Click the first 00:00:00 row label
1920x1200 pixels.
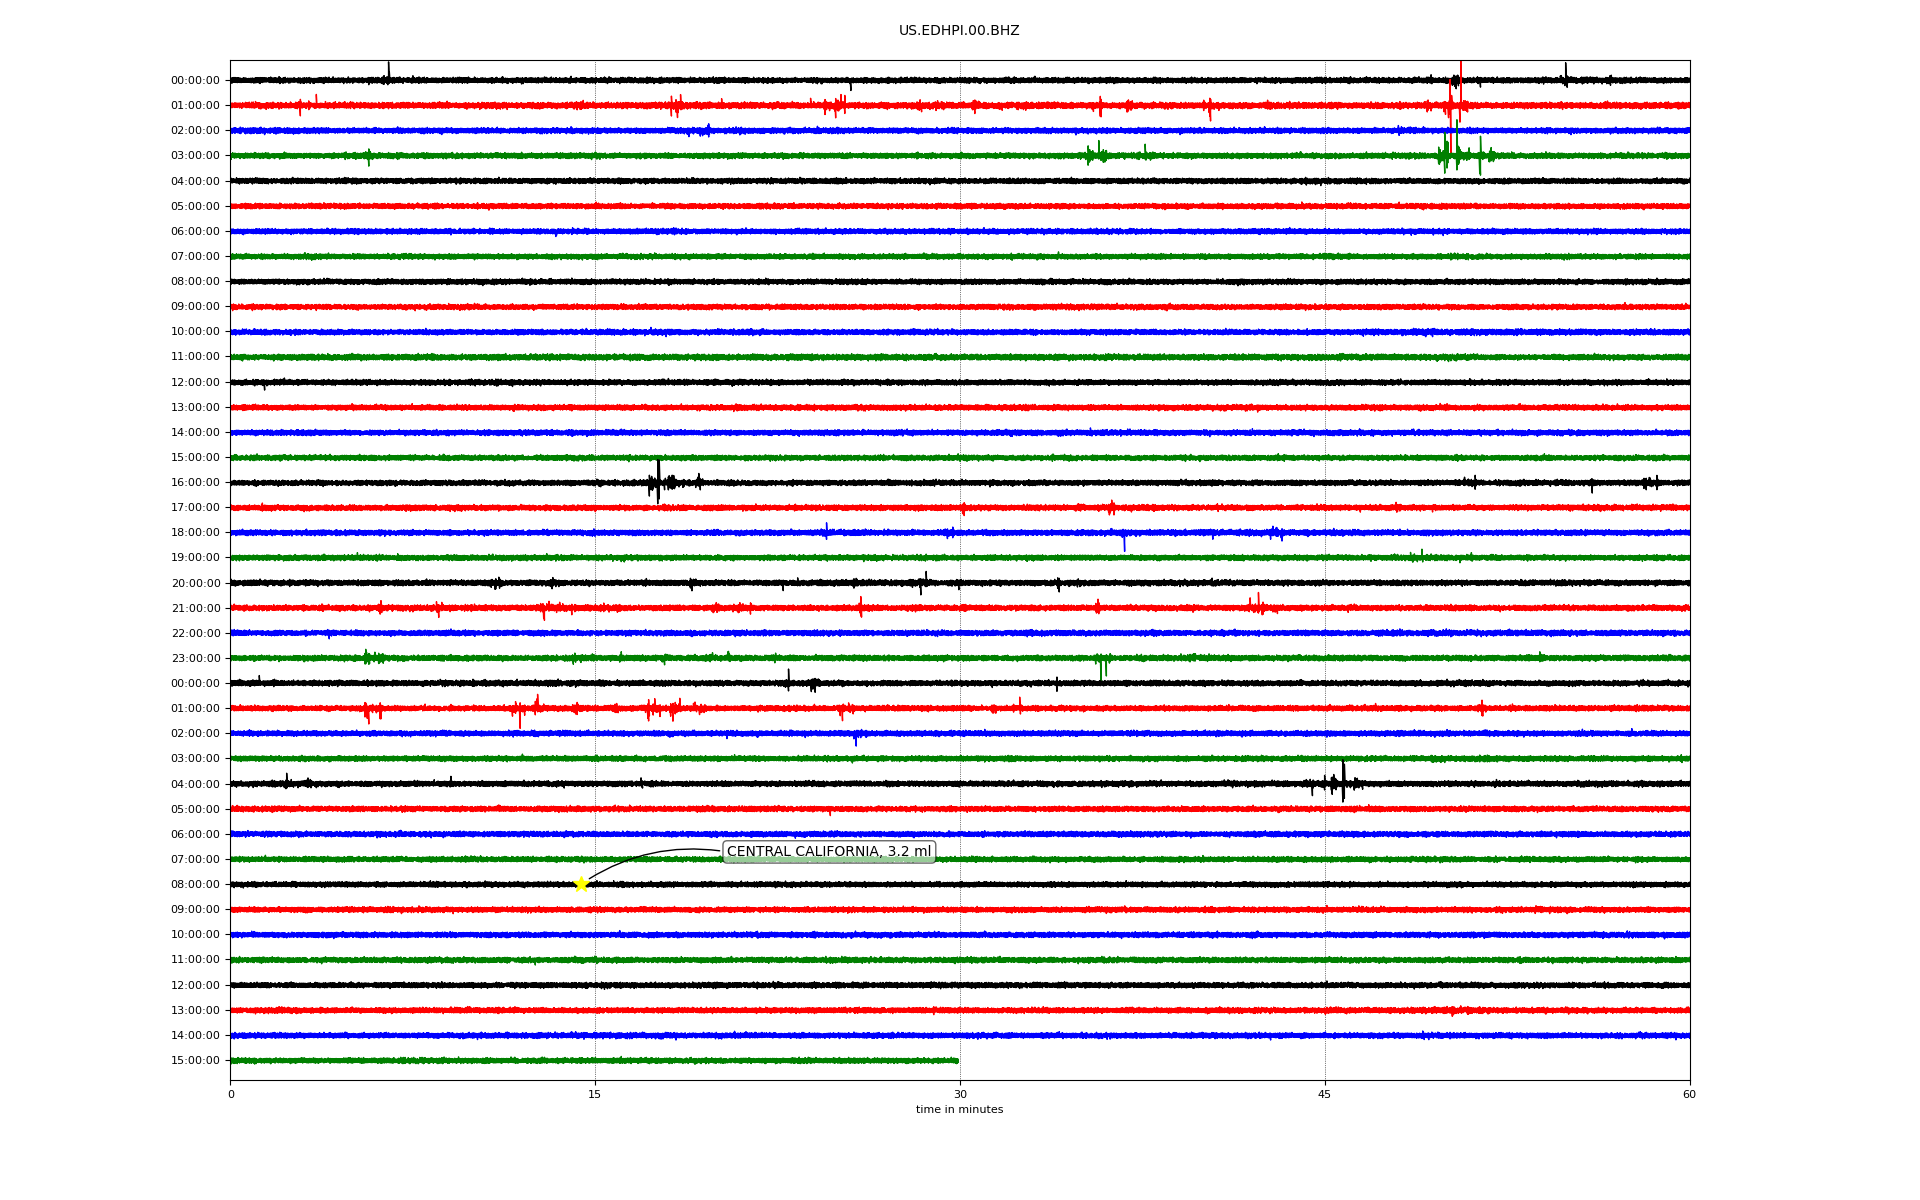pos(195,81)
